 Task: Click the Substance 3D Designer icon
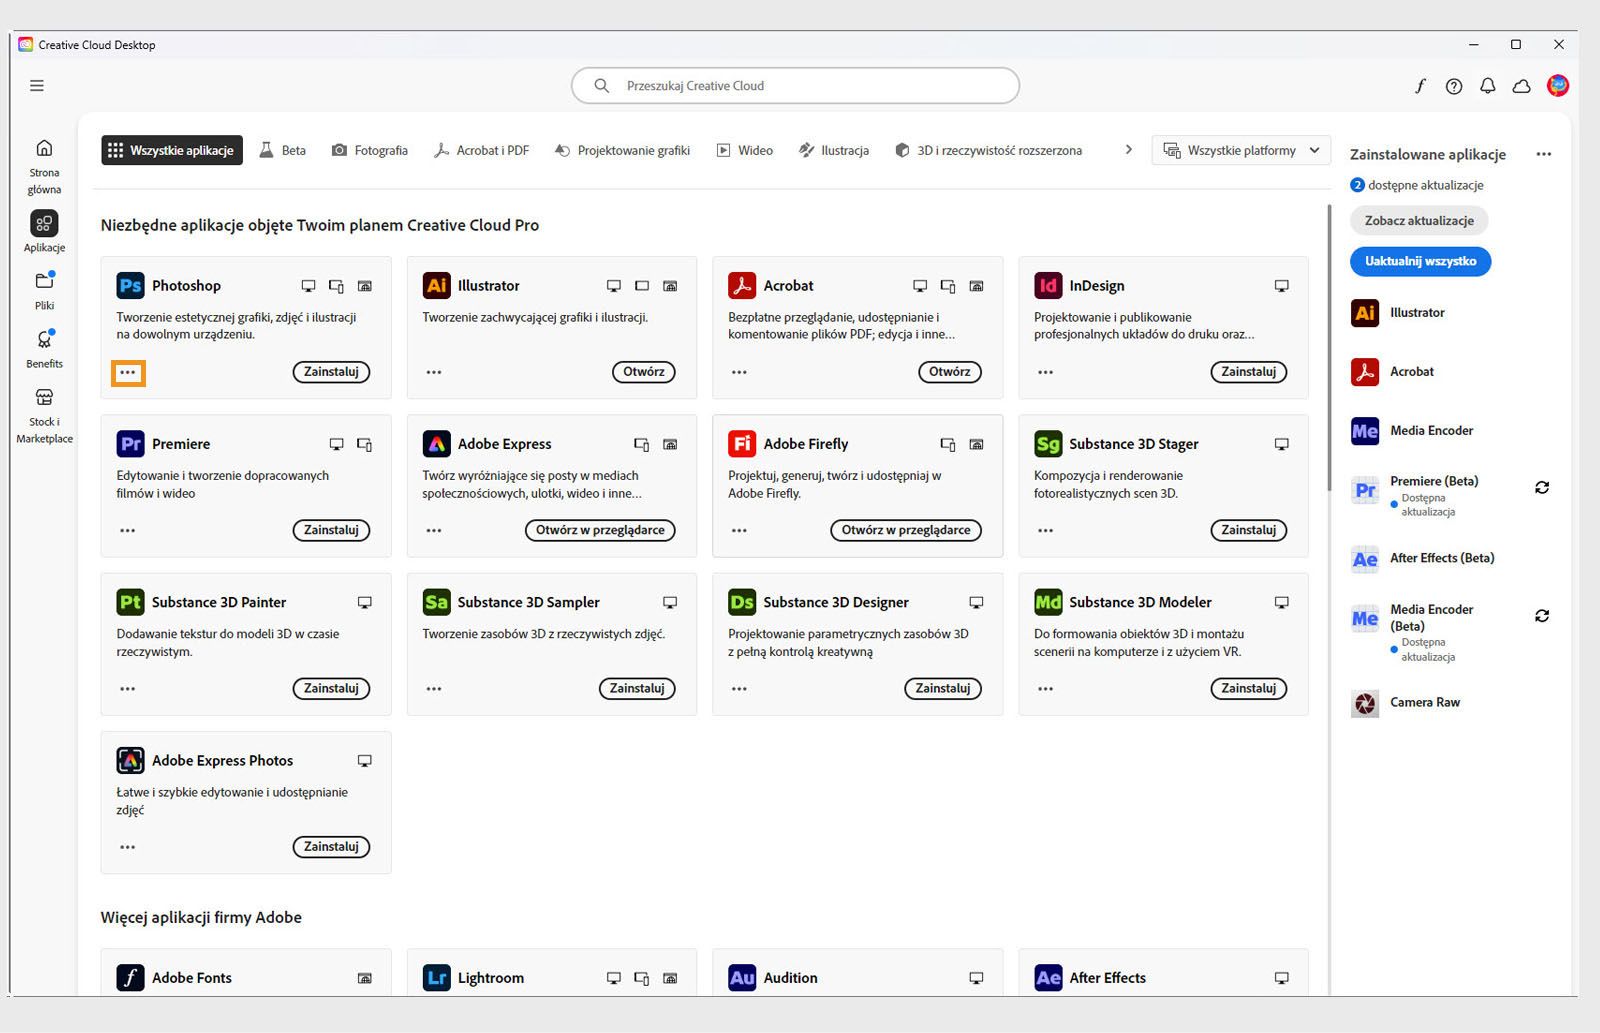coord(742,602)
